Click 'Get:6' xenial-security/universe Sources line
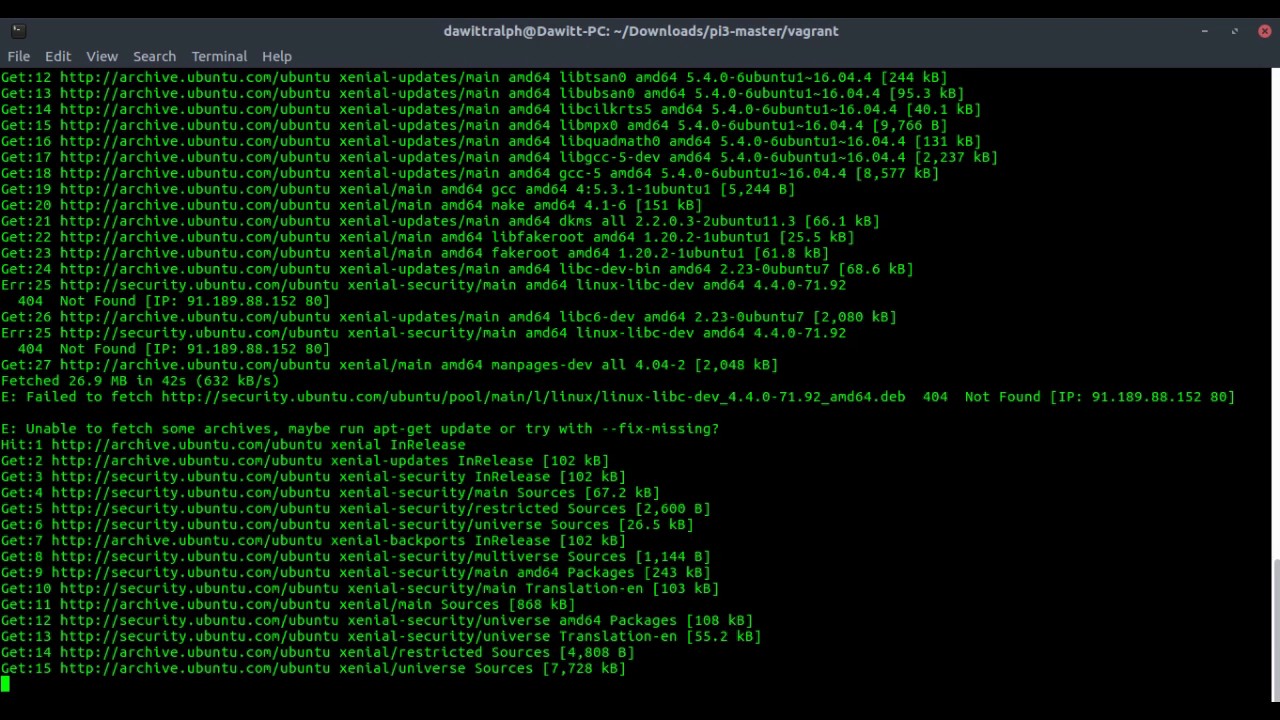 (x=347, y=525)
